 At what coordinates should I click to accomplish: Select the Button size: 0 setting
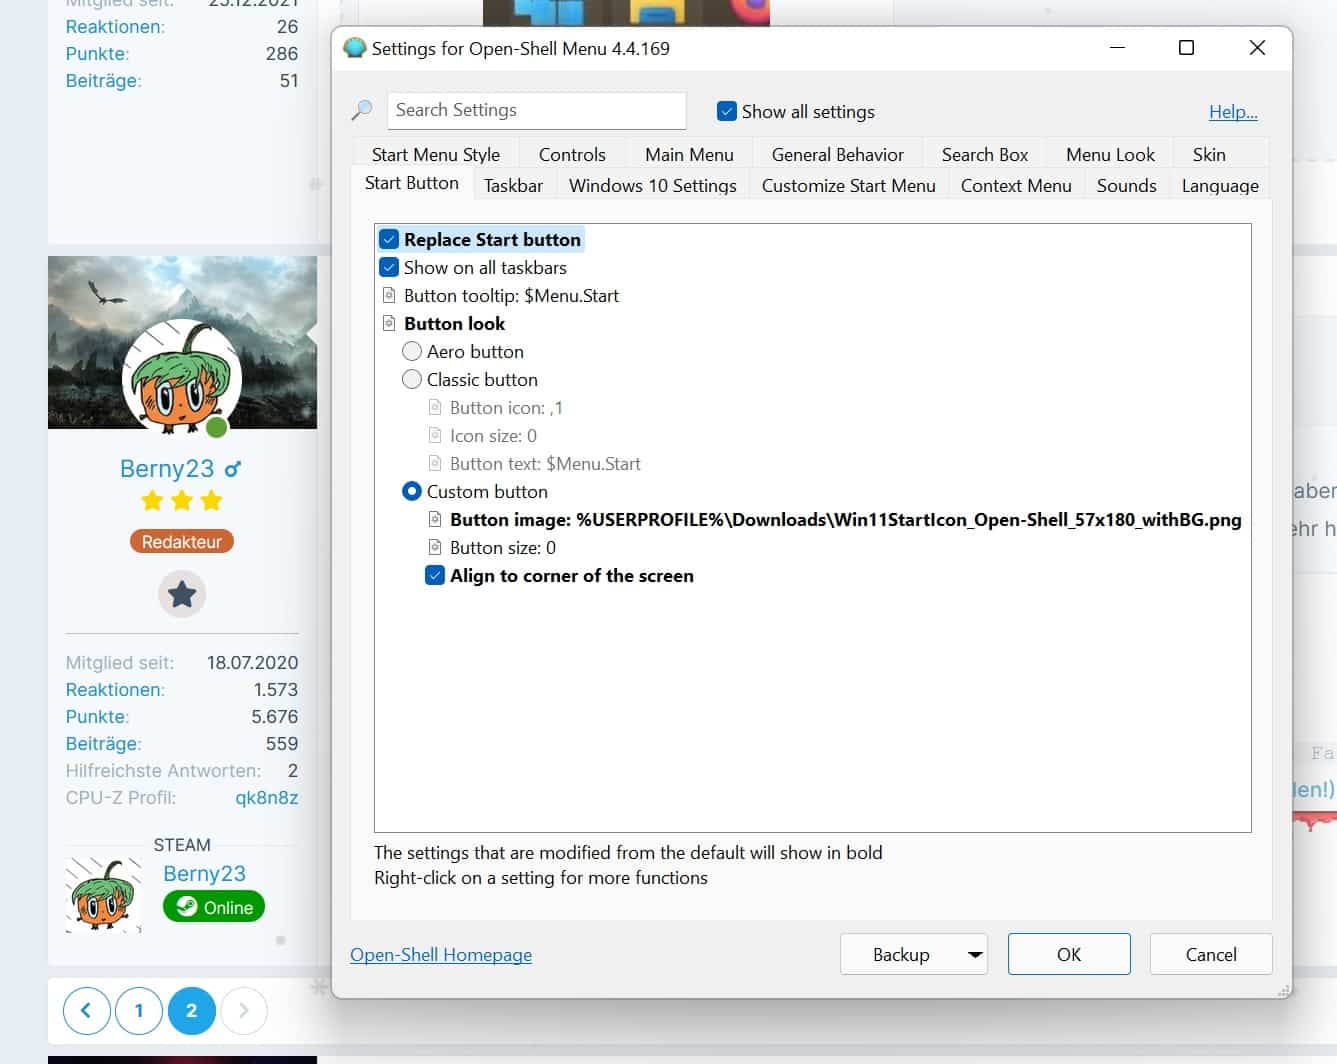pos(502,547)
